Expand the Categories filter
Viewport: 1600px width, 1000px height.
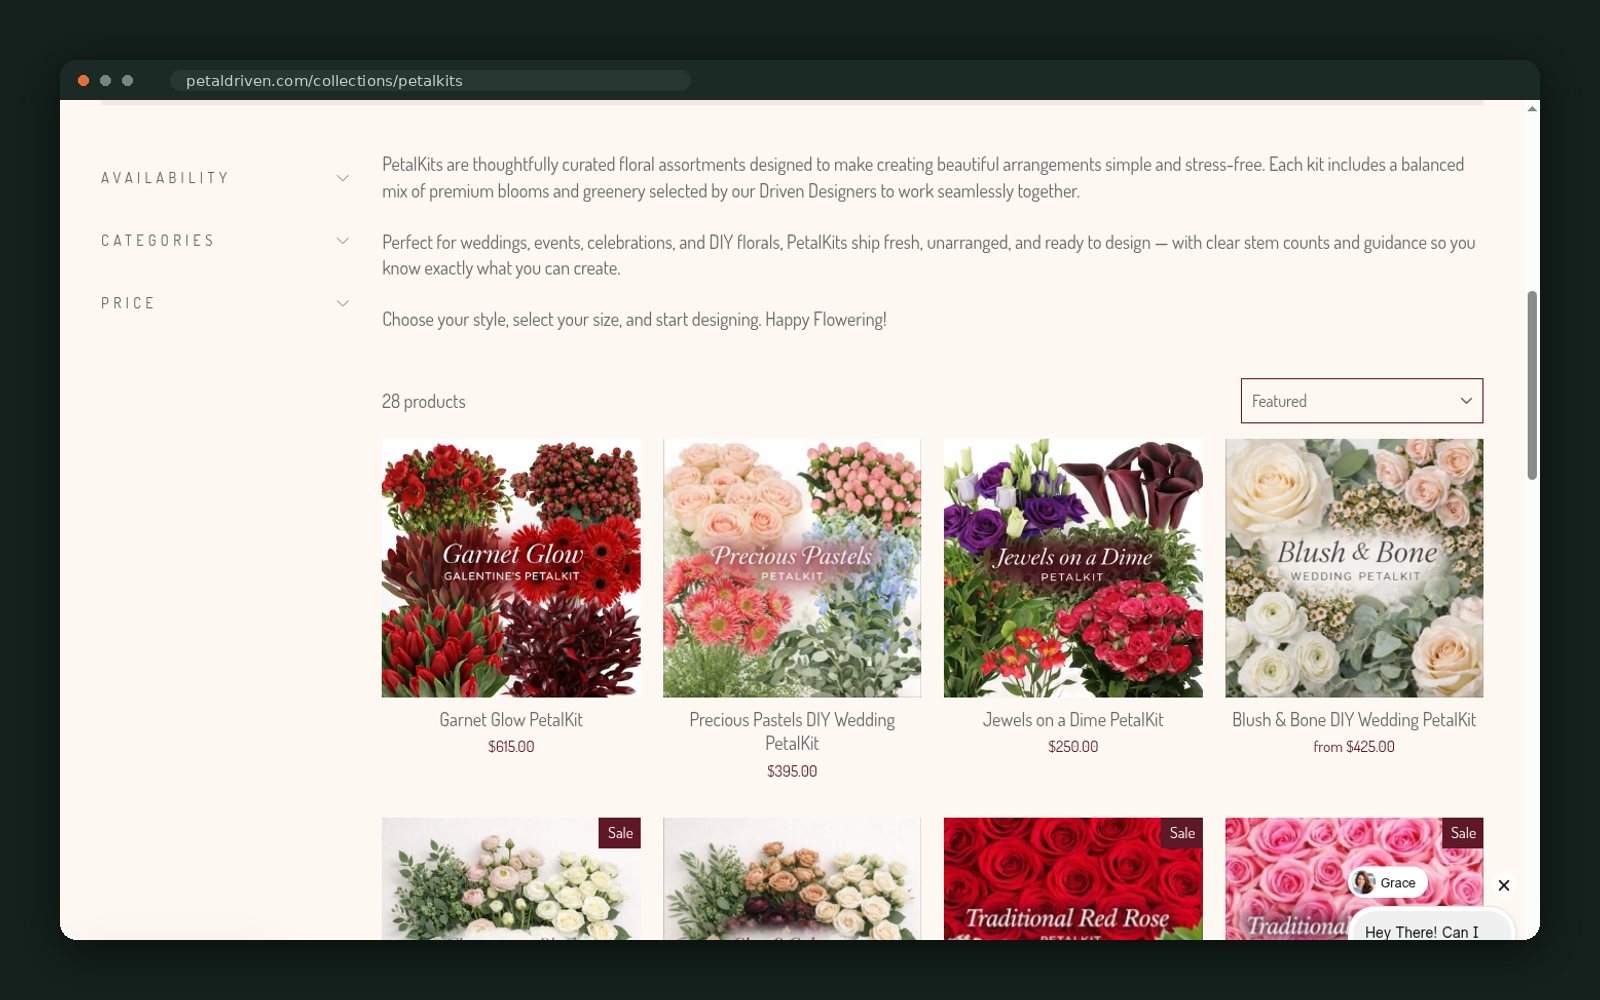(225, 241)
